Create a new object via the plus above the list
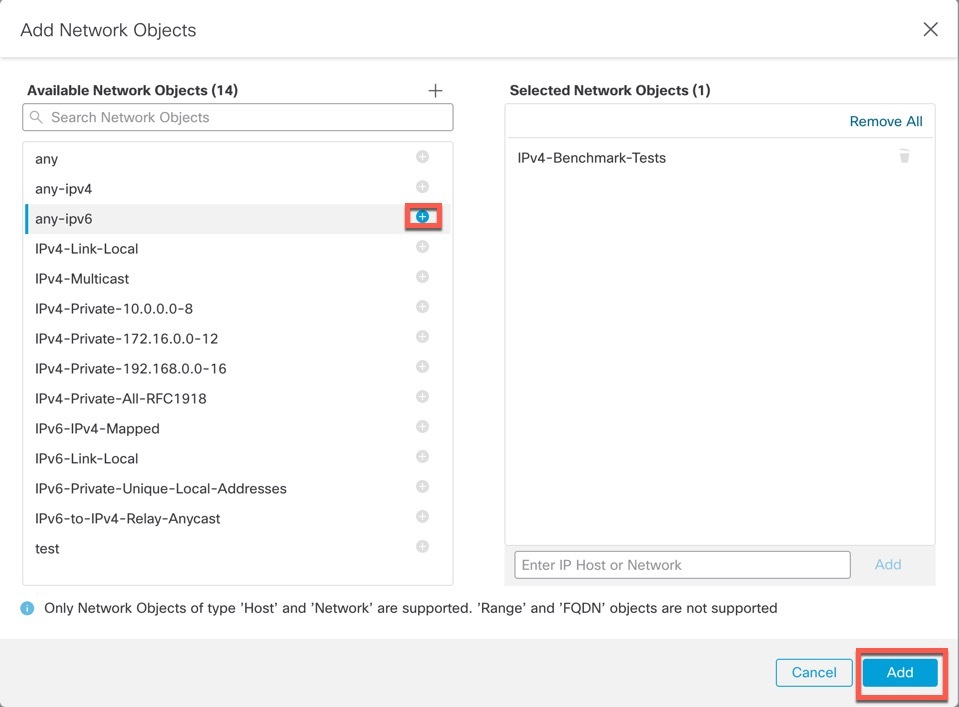 coord(435,90)
